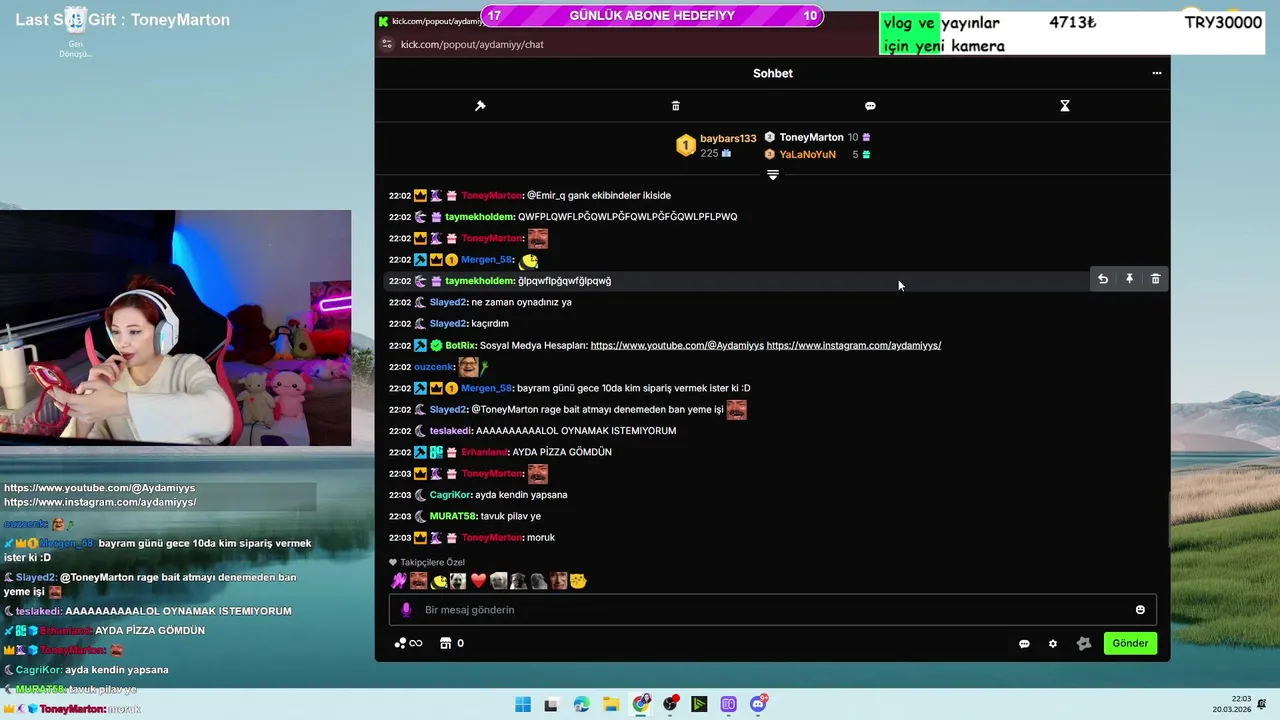Open the hourglass tab in chat header
This screenshot has height=720, width=1280.
click(1065, 106)
